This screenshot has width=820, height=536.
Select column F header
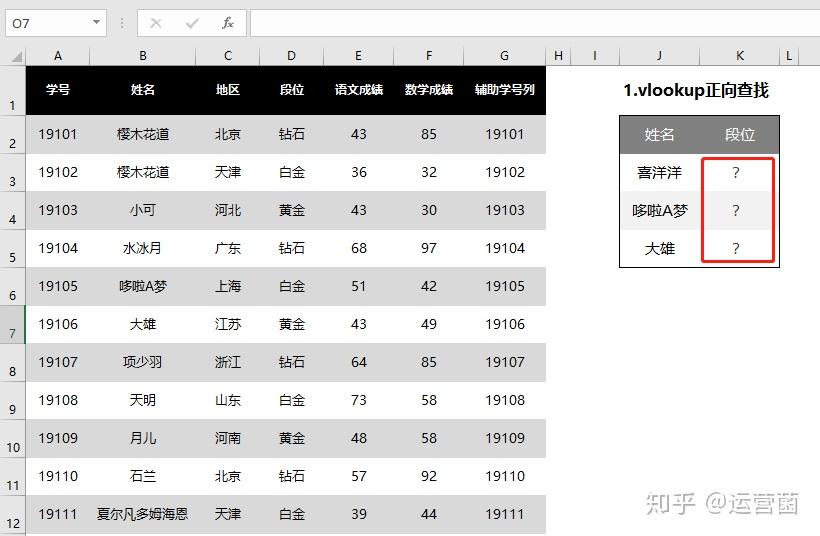(x=429, y=56)
